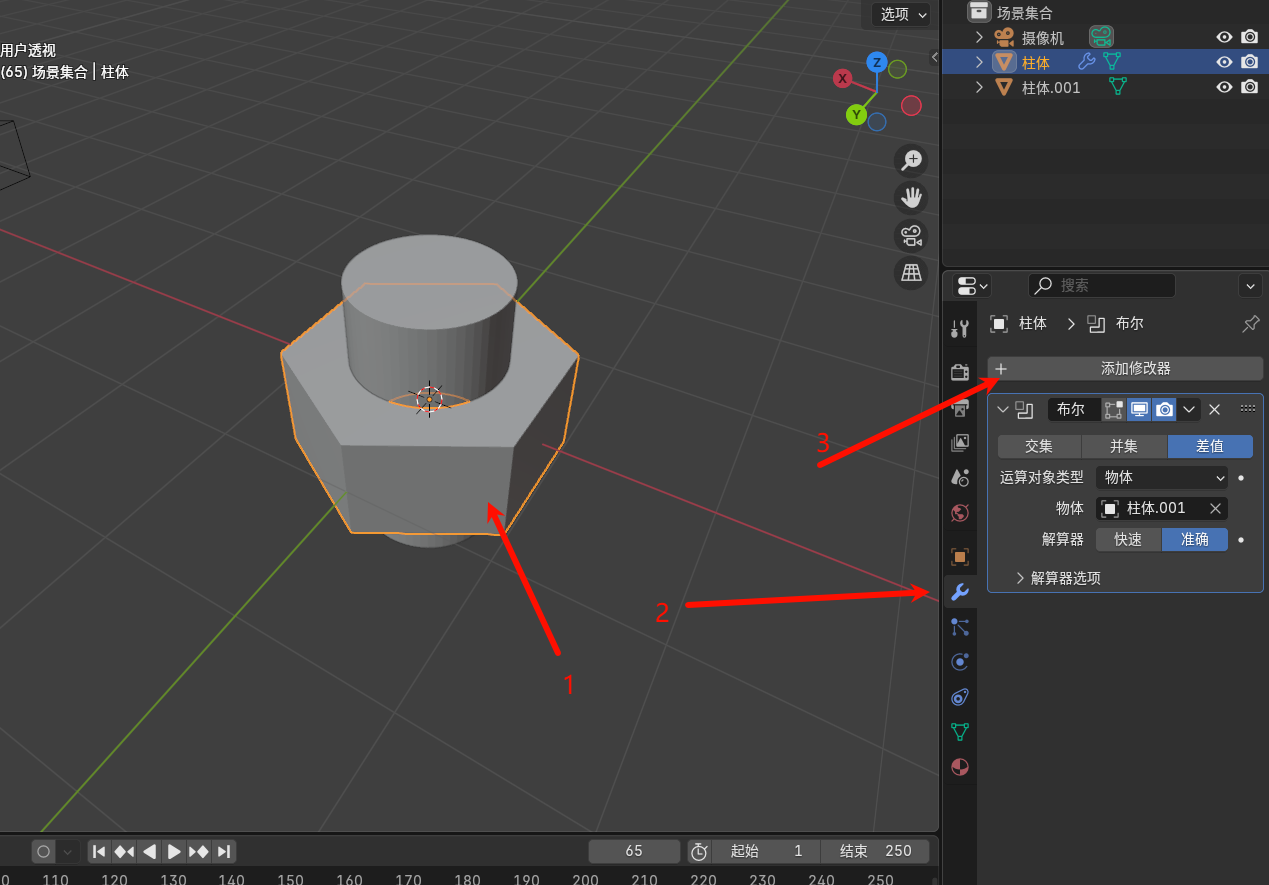Screen dimensions: 1269x885
Task: Expand the 摄像机 item in the outliner
Action: [980, 37]
